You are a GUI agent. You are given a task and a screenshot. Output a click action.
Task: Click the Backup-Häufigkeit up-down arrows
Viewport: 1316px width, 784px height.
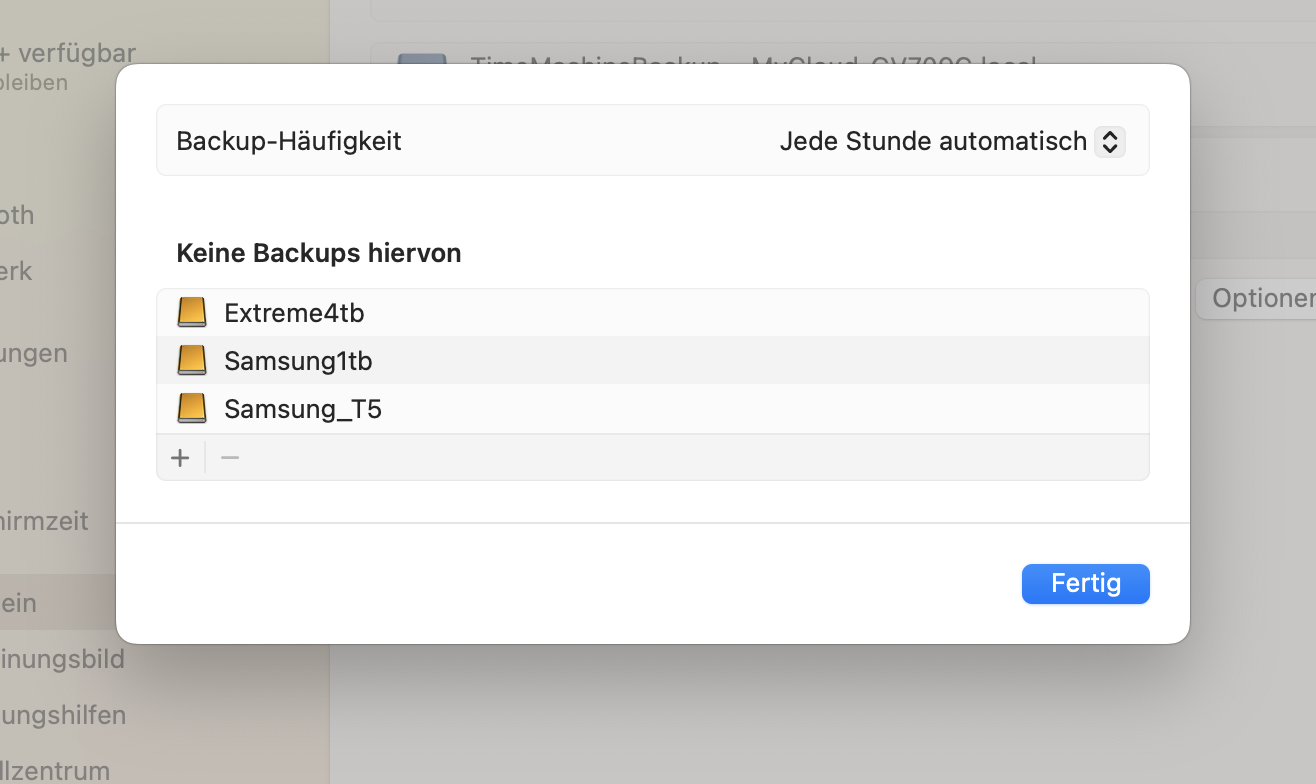click(x=1109, y=142)
